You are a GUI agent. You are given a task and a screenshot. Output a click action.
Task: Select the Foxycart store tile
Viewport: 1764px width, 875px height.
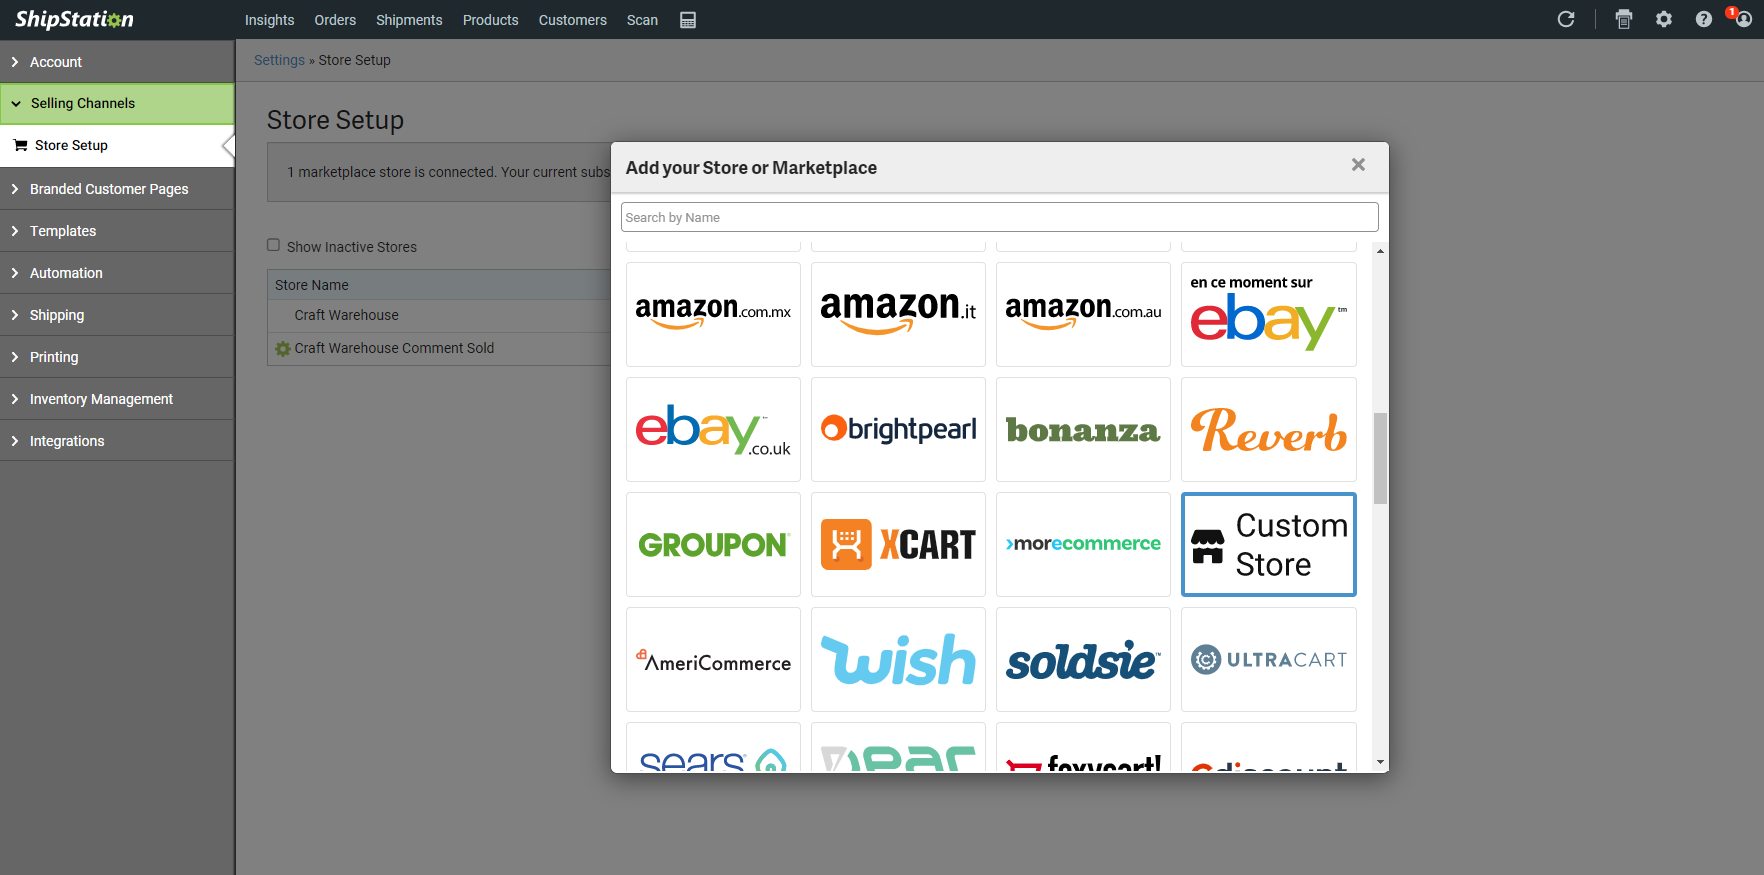click(x=1083, y=747)
